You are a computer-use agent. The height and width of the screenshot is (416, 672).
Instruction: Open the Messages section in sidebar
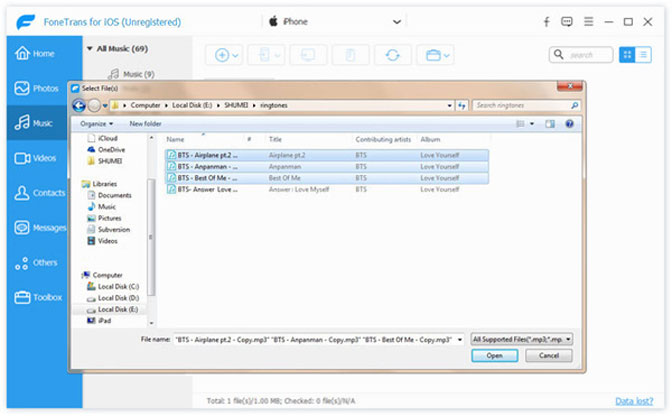point(40,227)
